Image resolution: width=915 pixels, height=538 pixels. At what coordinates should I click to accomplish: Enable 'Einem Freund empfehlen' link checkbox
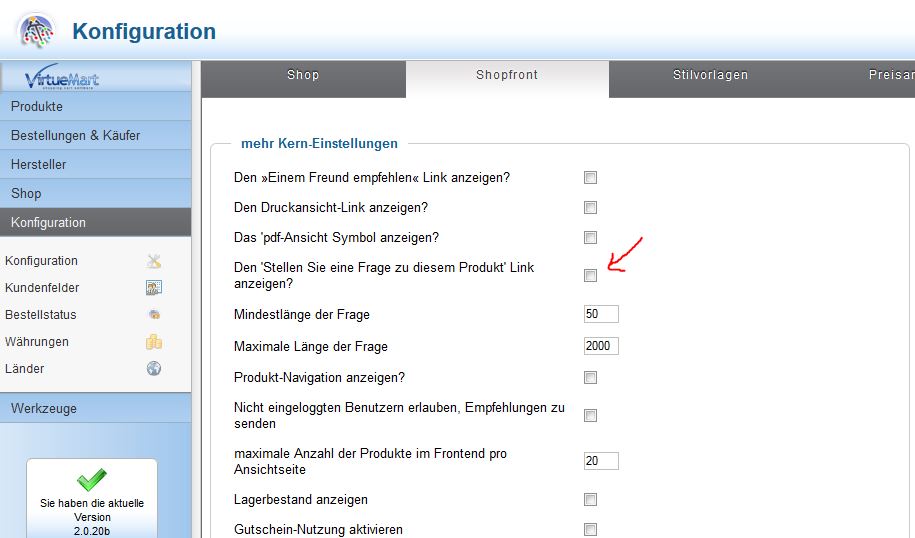click(590, 178)
